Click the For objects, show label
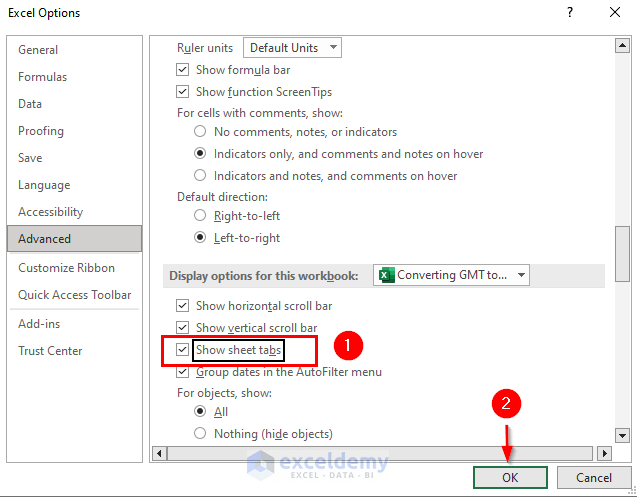 tap(224, 393)
